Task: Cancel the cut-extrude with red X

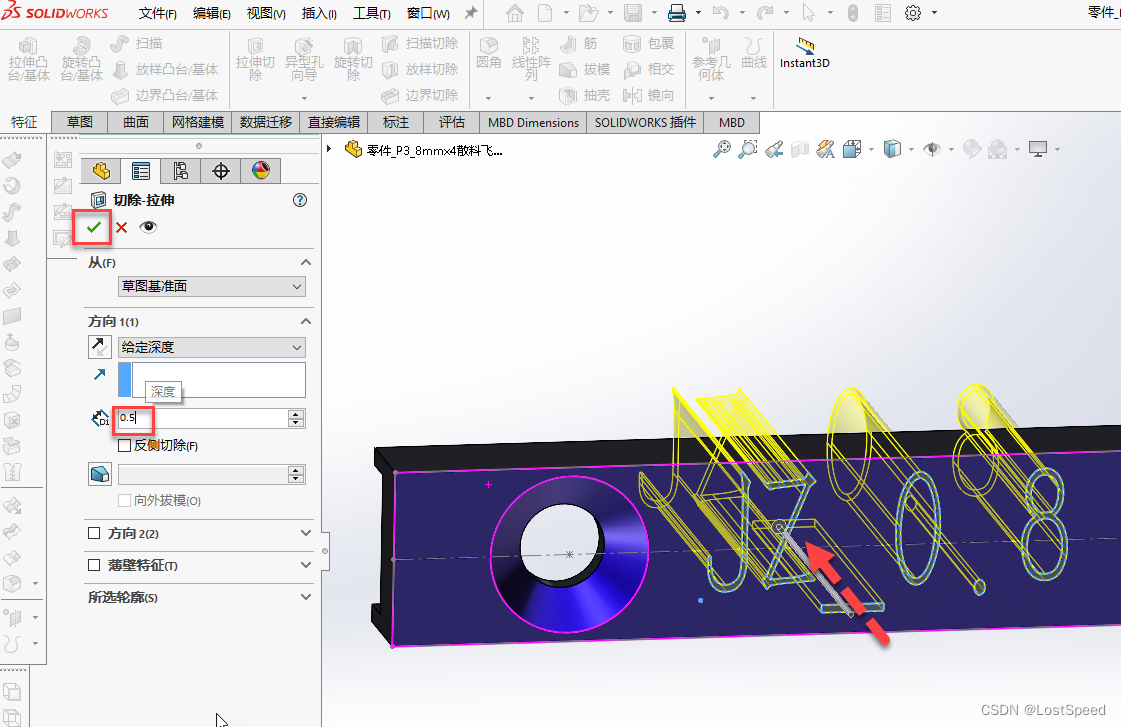Action: tap(122, 227)
